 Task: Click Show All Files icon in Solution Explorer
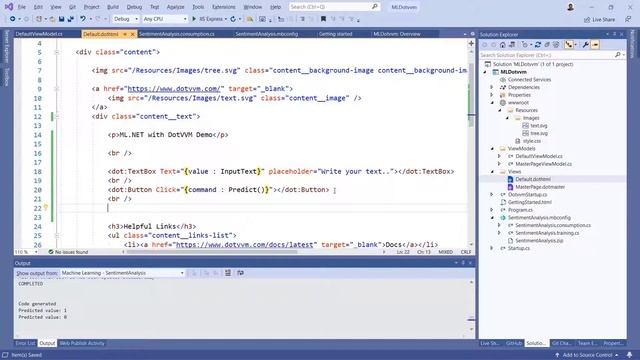coord(556,45)
